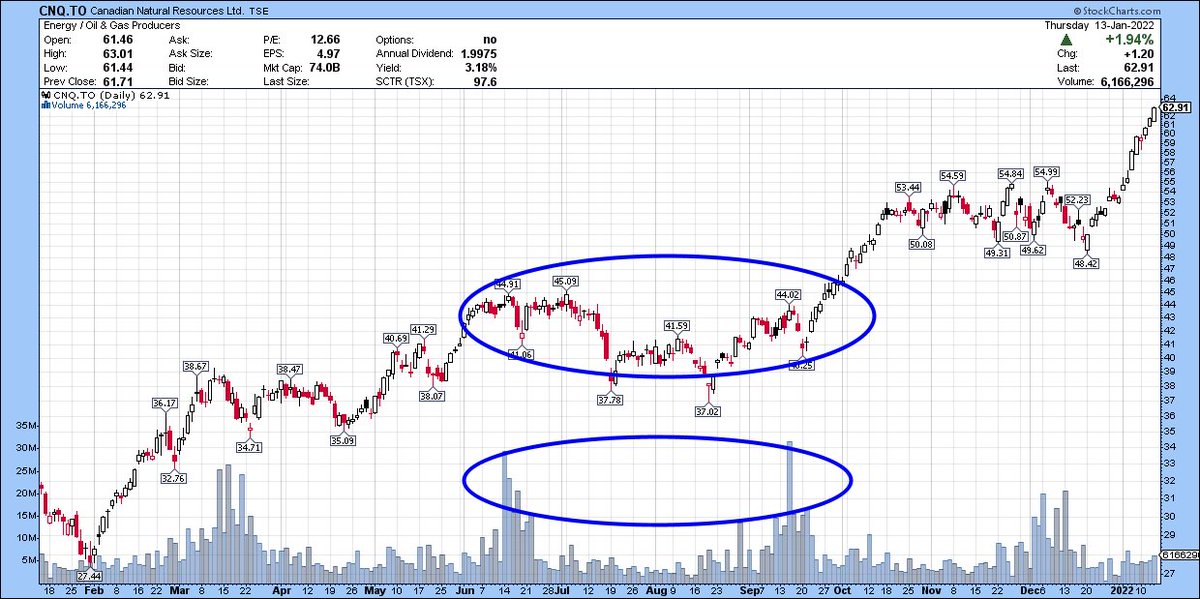
Task: Click the 32.76 price label
Action: tap(175, 478)
